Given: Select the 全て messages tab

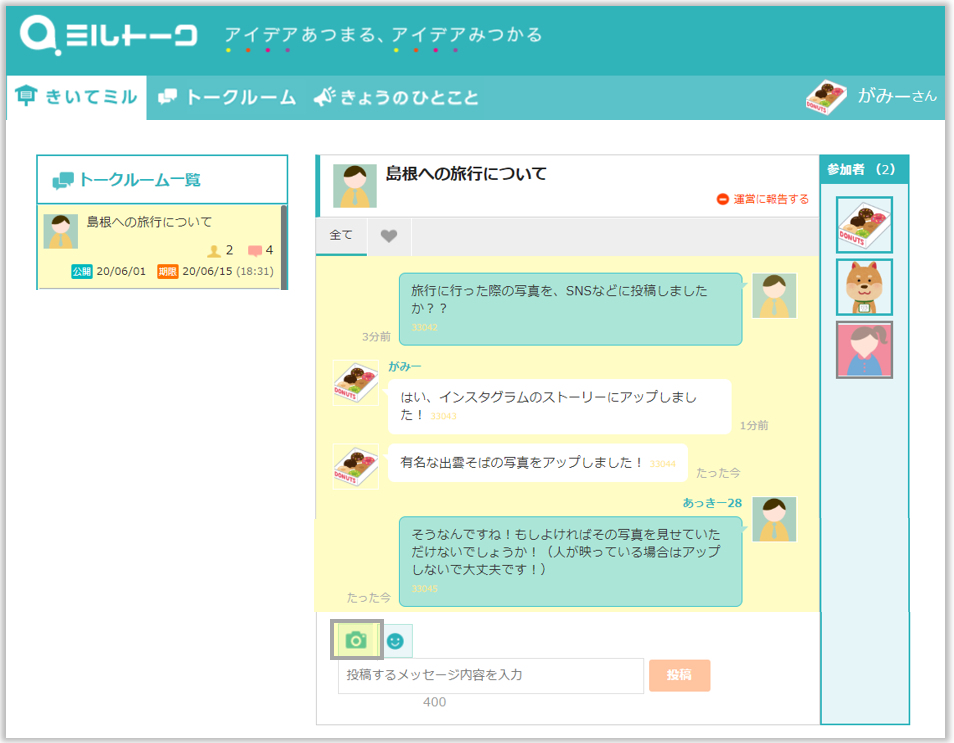Looking at the screenshot, I should (x=341, y=236).
